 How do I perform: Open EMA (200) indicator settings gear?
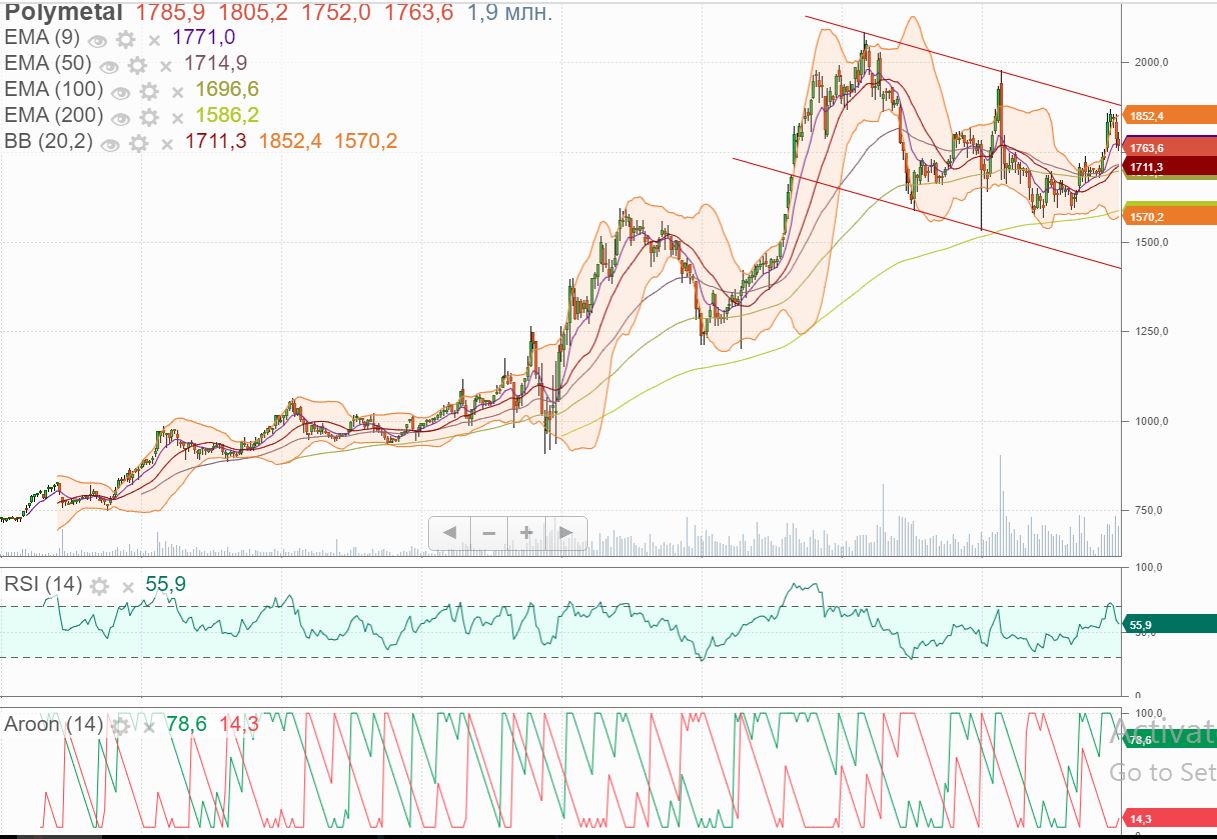click(149, 118)
